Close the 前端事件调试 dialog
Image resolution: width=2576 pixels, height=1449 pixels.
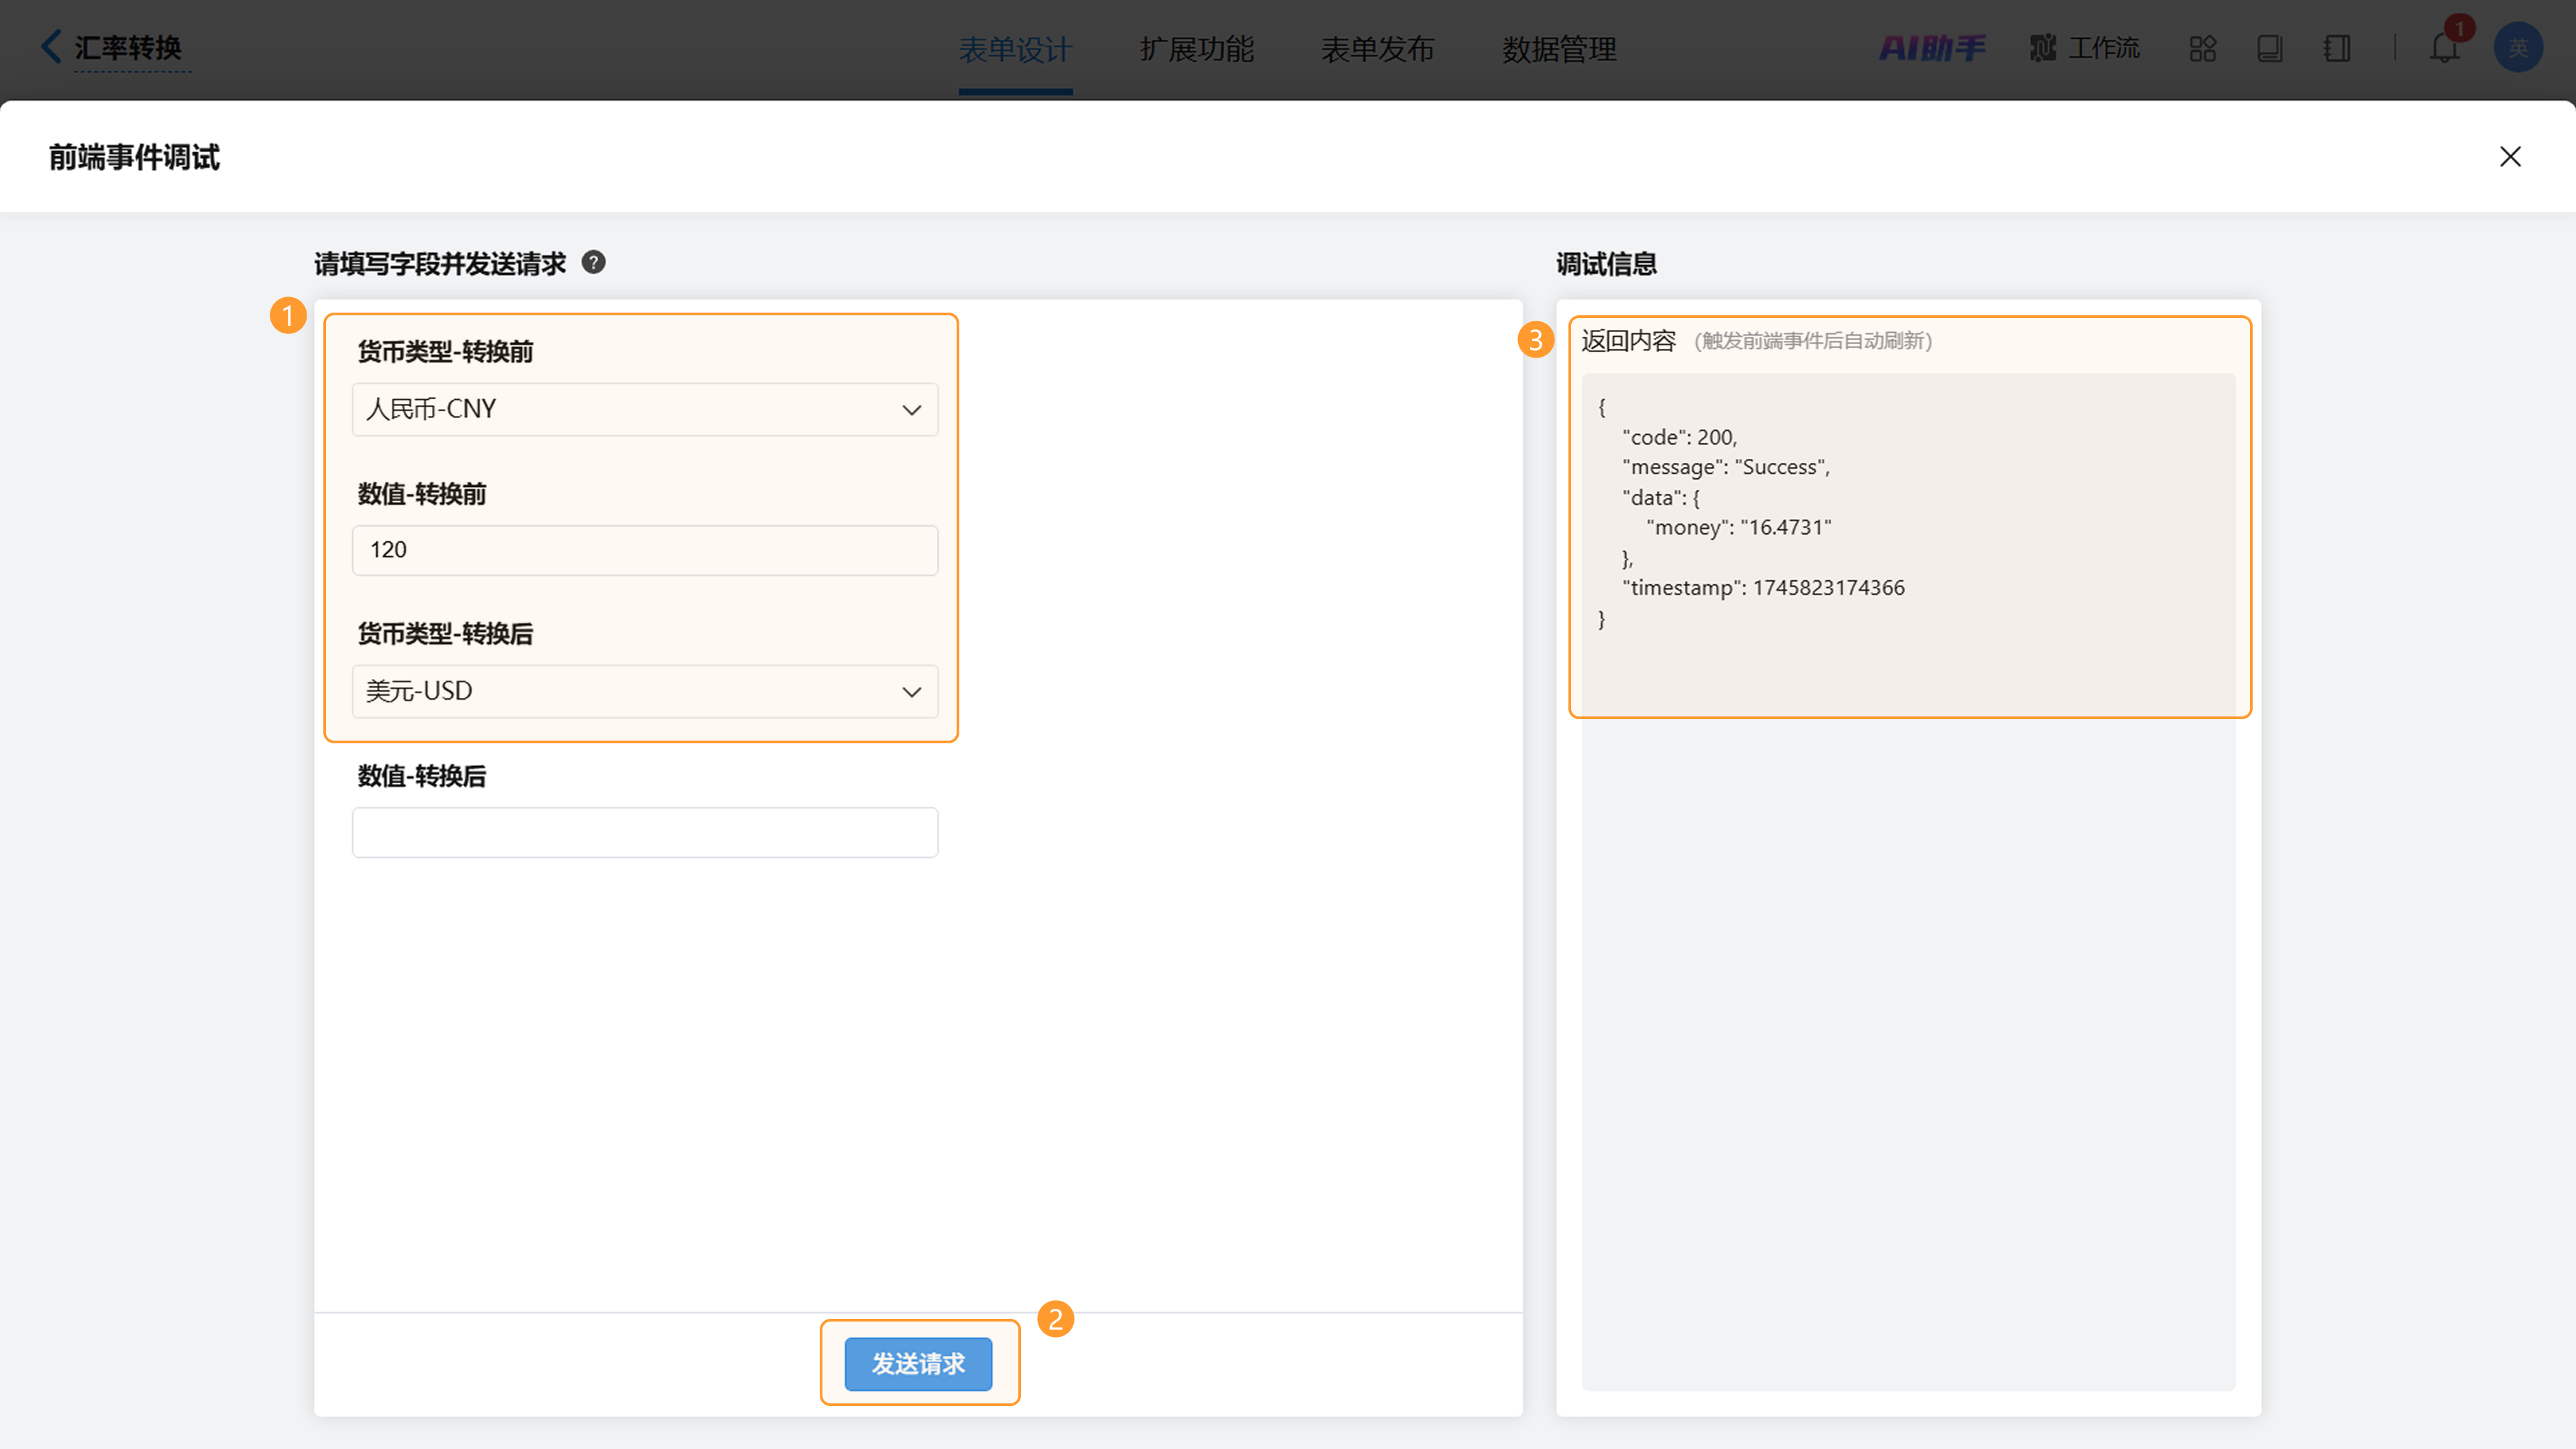click(2509, 157)
